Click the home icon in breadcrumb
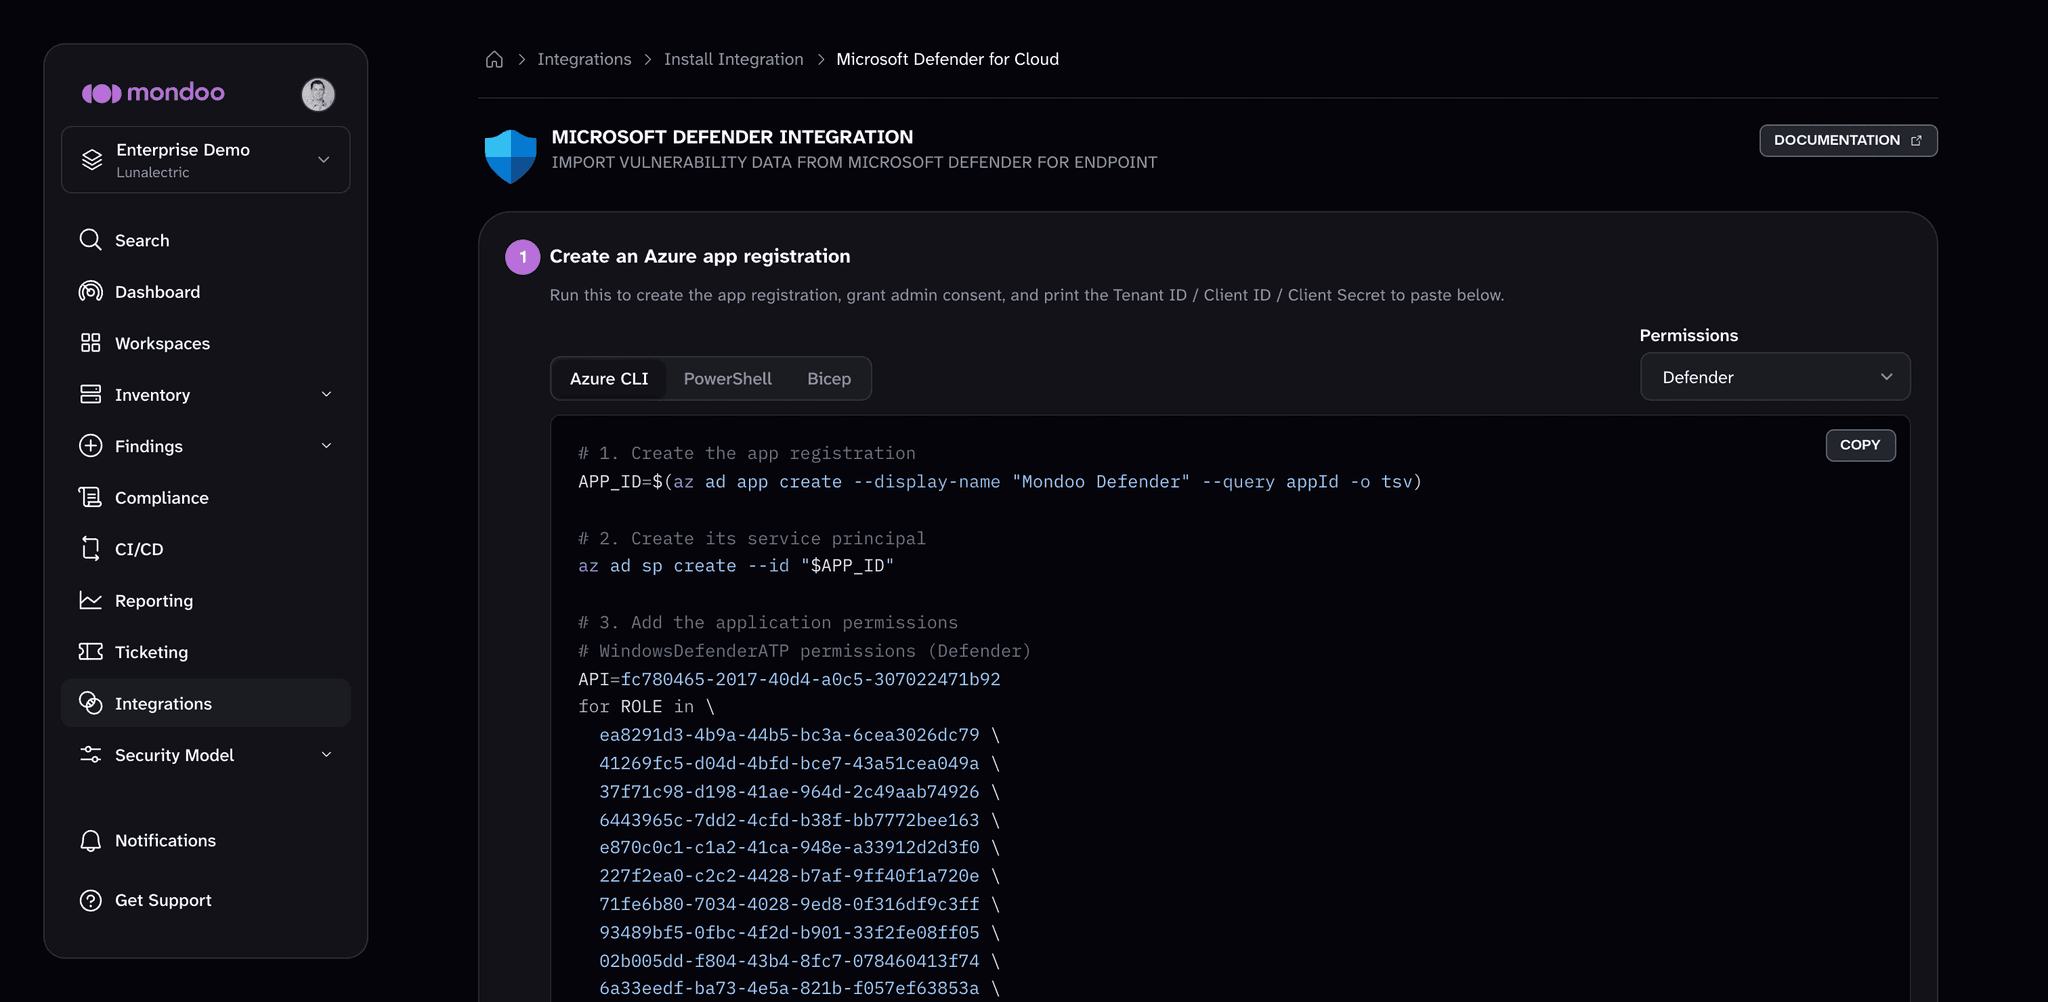This screenshot has width=2048, height=1002. coord(494,59)
